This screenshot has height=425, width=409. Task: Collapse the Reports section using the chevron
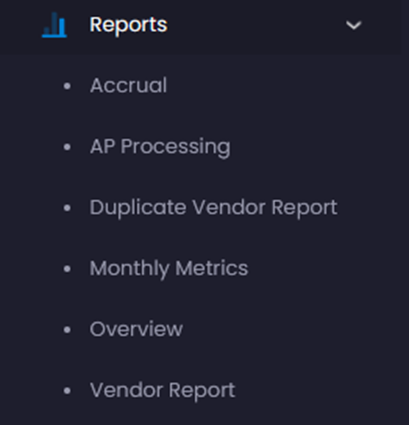click(353, 25)
